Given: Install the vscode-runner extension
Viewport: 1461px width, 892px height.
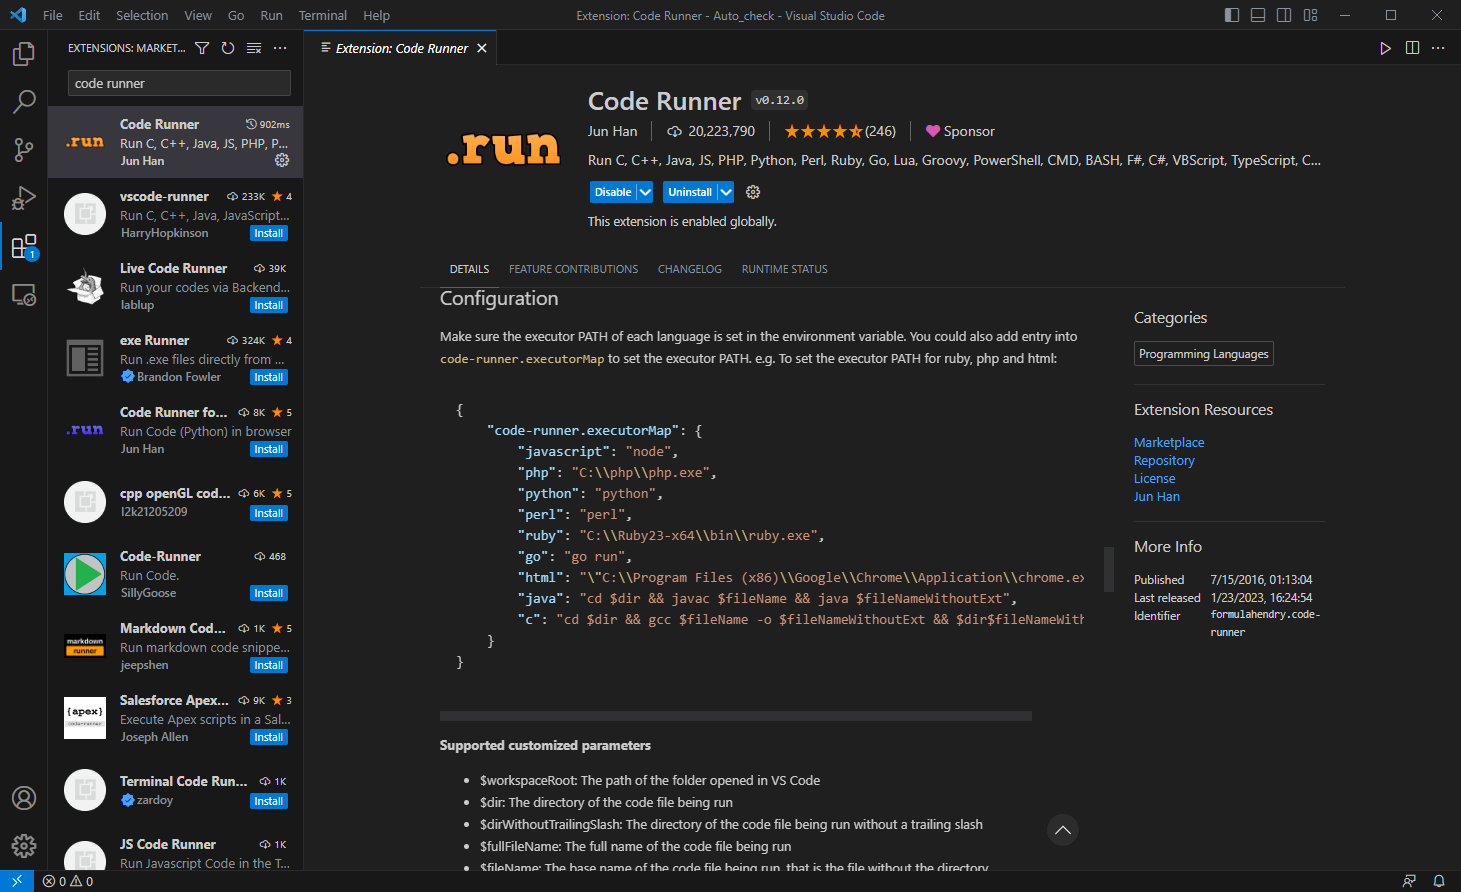Looking at the screenshot, I should (269, 233).
